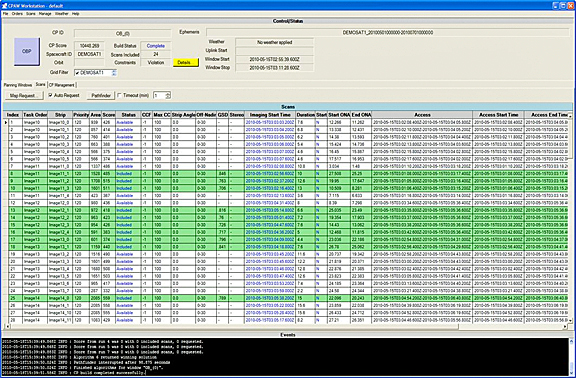Select the strip cell Image10_0
This screenshot has height=378, width=576.
60,122
